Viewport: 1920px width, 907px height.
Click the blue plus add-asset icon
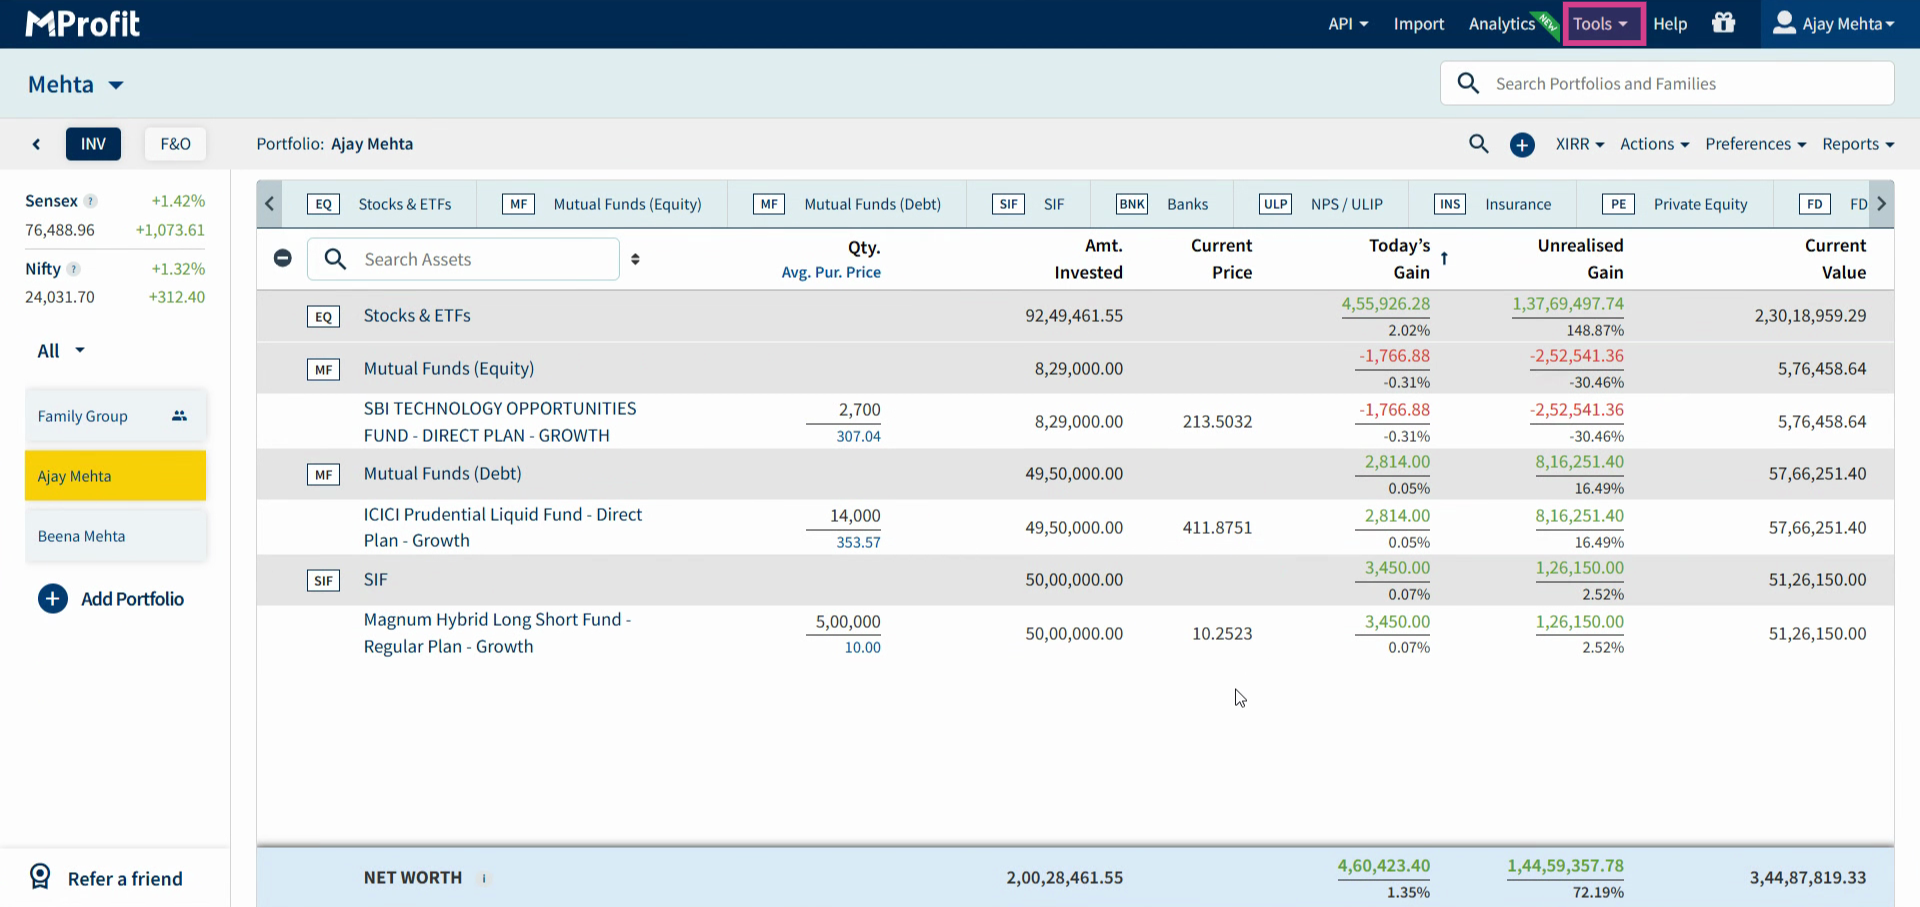1522,145
